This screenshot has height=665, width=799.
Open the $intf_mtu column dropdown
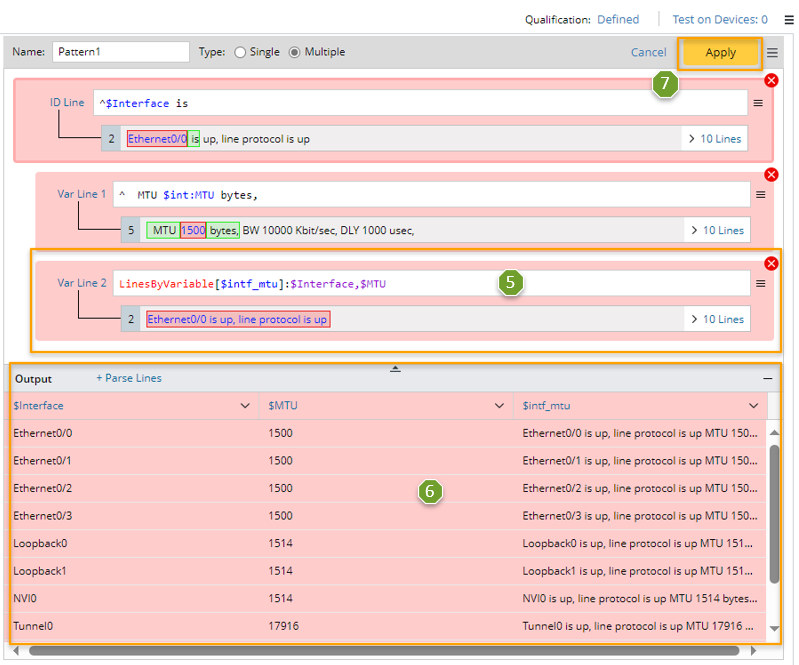[756, 406]
